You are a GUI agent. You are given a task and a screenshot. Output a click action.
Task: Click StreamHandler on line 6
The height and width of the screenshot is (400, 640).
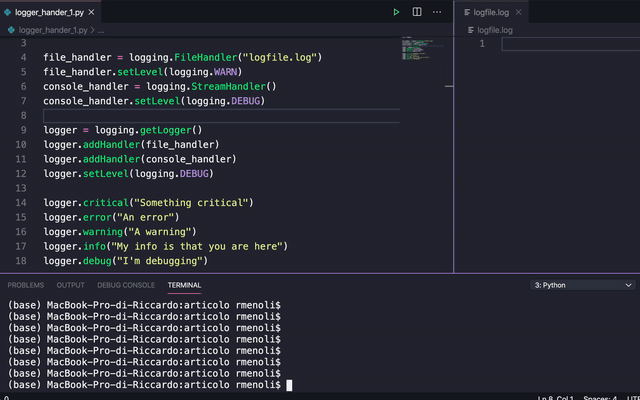(x=229, y=87)
